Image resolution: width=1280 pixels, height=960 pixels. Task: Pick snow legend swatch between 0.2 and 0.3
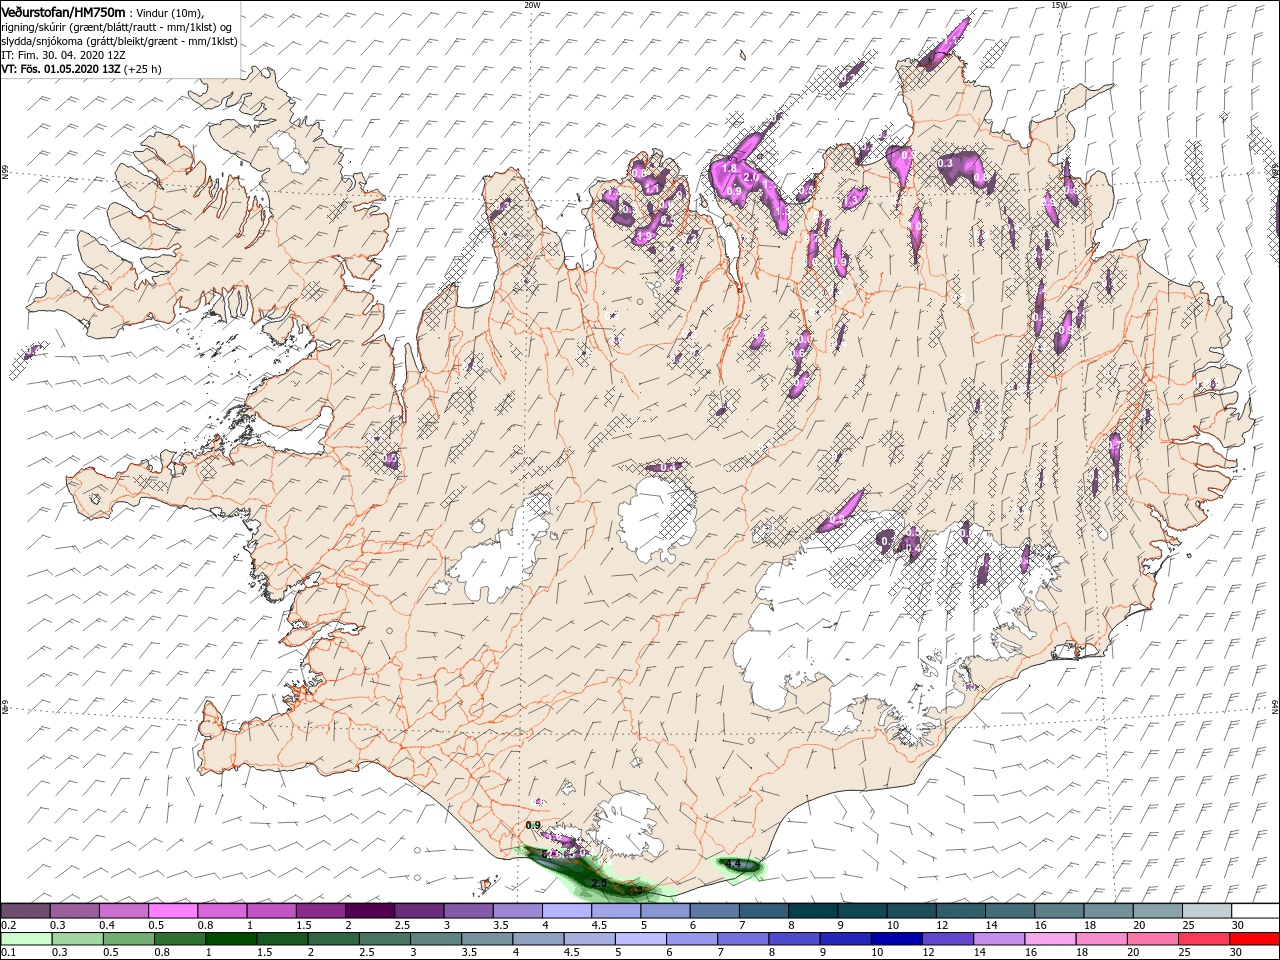tap(25, 911)
